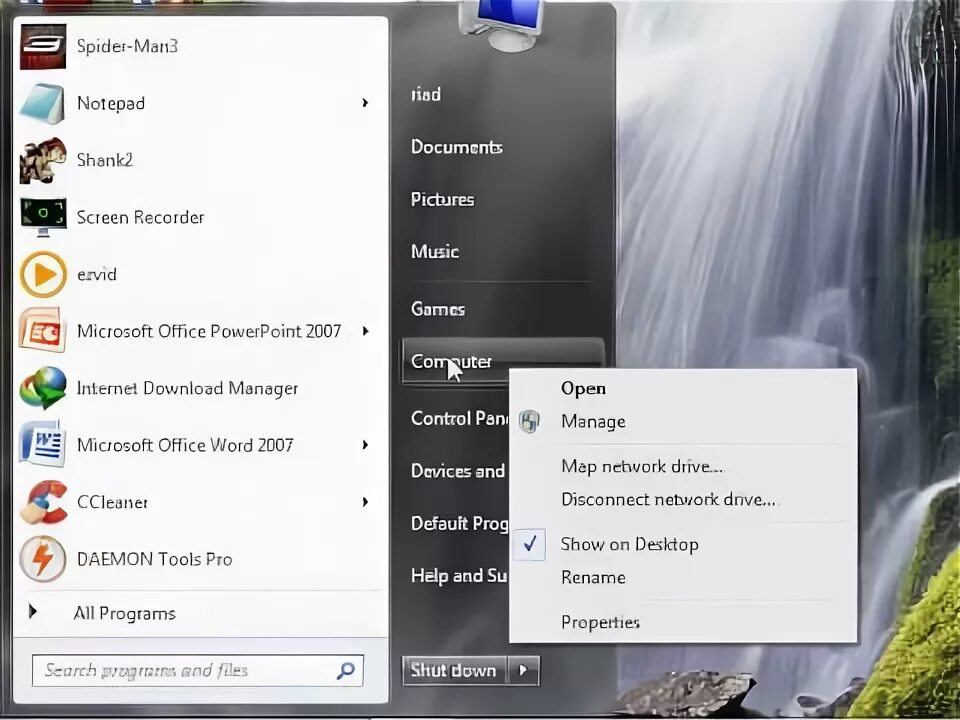Click the ezvid play icon
The height and width of the screenshot is (720, 960).
pos(43,274)
